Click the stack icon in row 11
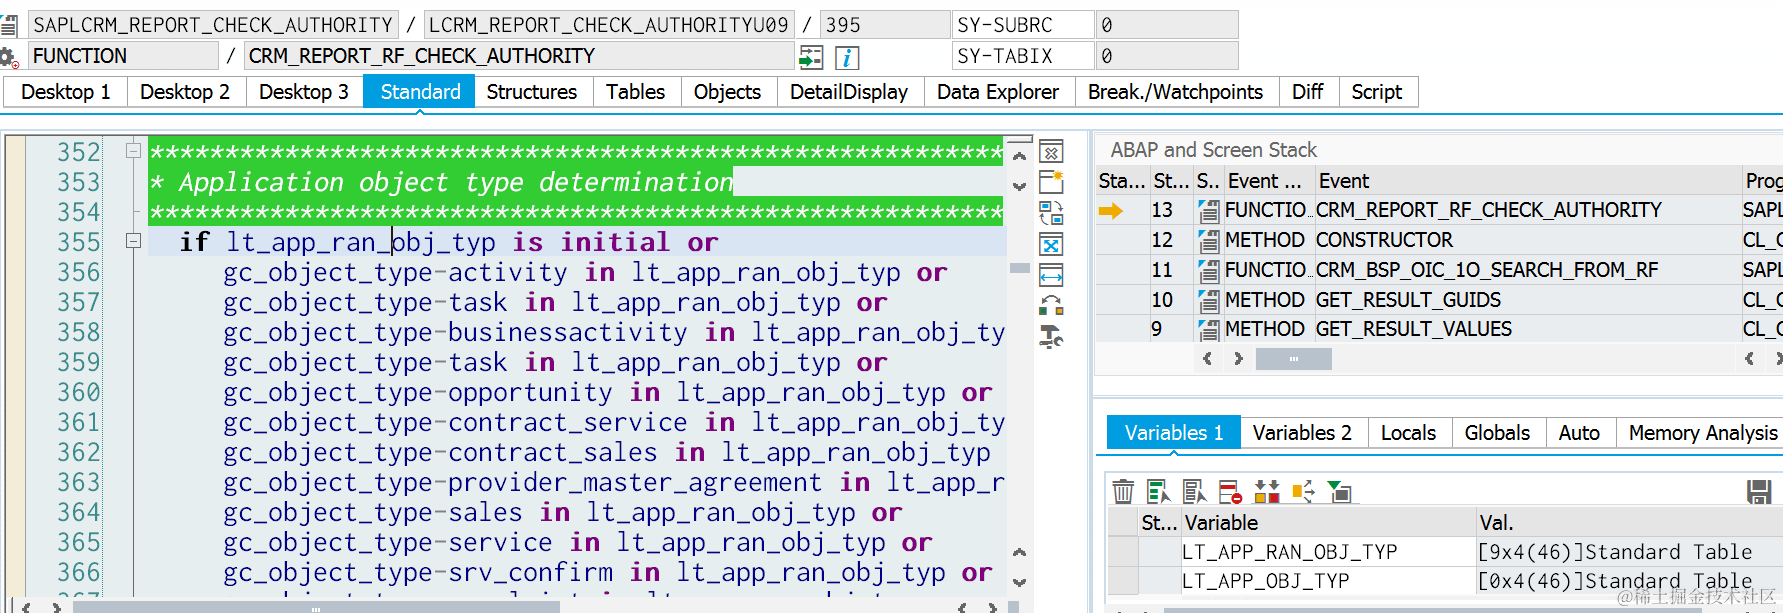This screenshot has width=1783, height=613. 1209,271
